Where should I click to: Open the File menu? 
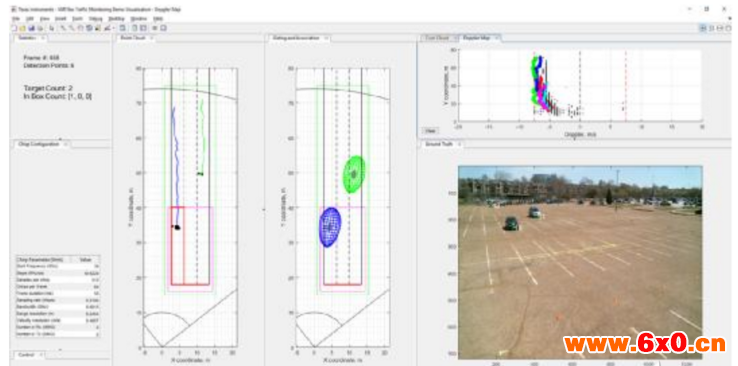coord(16,19)
